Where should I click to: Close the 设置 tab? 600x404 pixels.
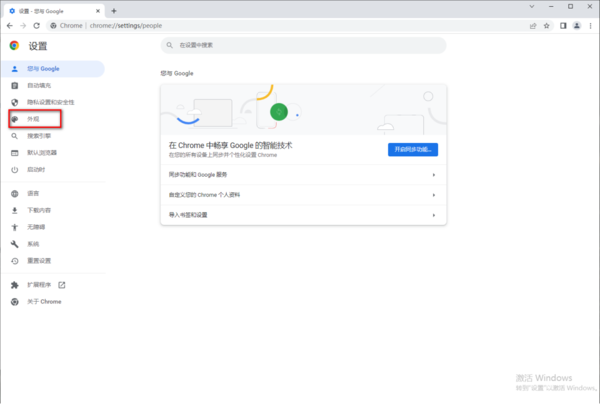click(98, 11)
